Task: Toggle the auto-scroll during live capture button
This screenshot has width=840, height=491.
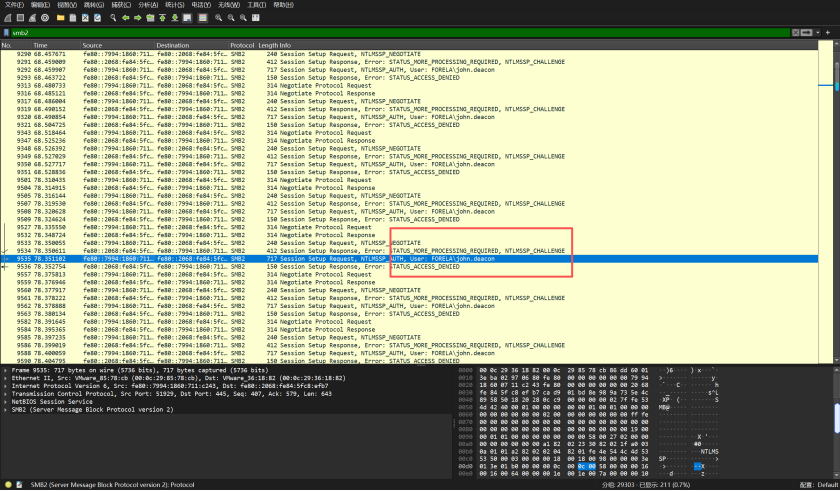Action: tap(189, 17)
